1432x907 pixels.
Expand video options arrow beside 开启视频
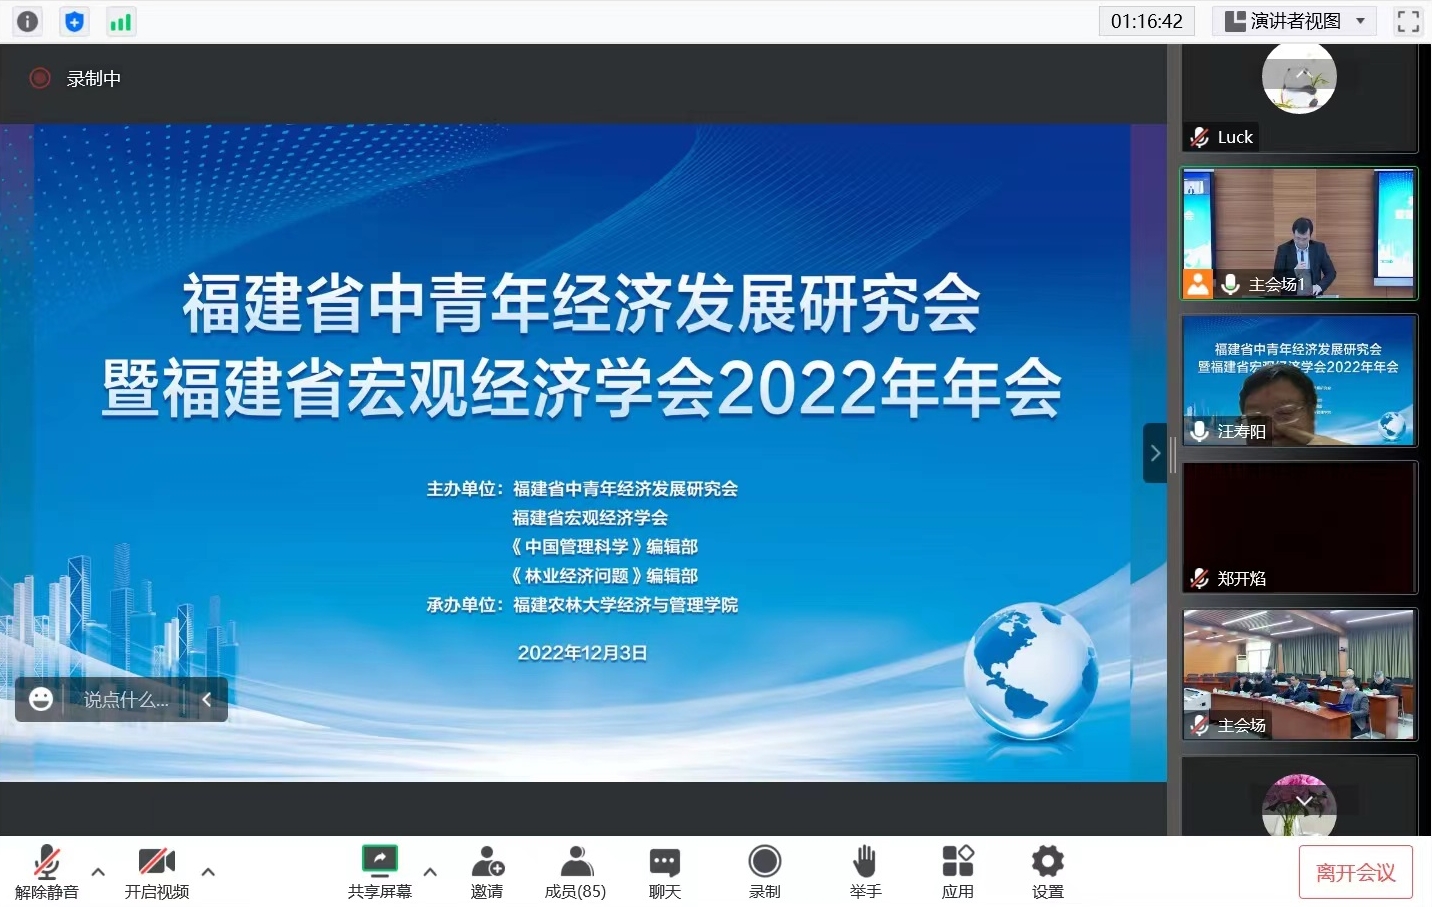point(208,871)
